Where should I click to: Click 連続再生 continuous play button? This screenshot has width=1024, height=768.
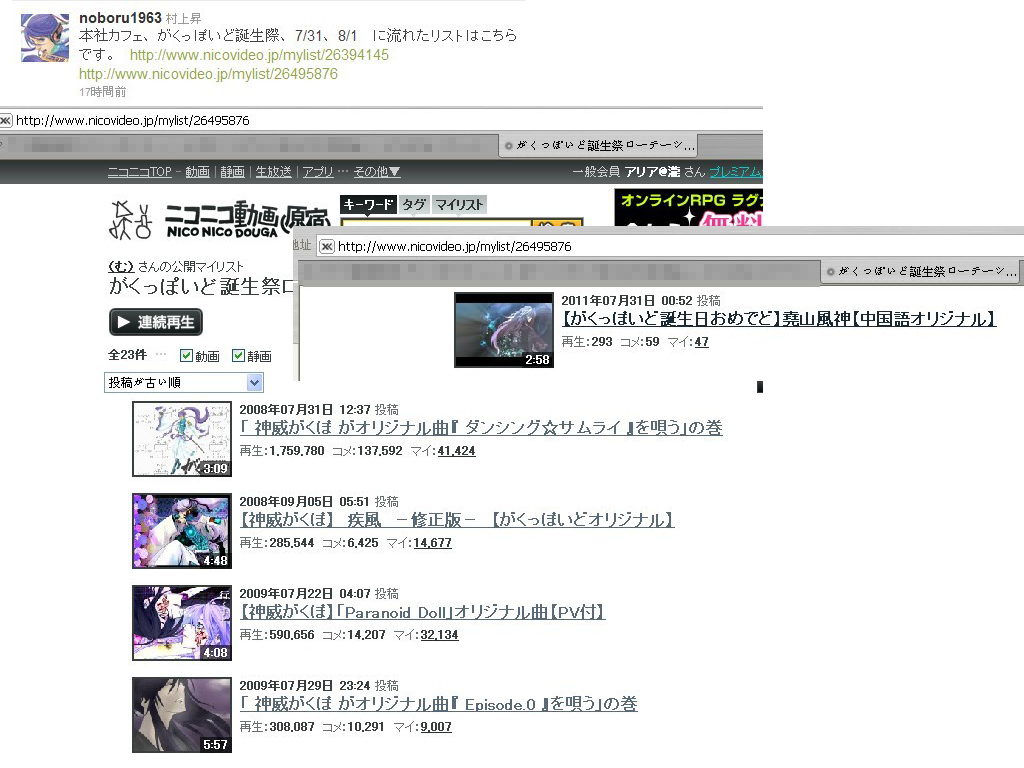[x=156, y=322]
